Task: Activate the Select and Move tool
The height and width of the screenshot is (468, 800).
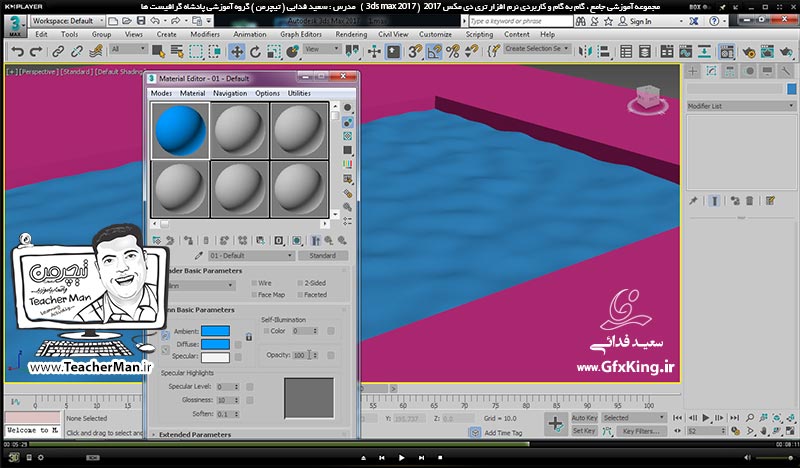Action: pyautogui.click(x=237, y=52)
